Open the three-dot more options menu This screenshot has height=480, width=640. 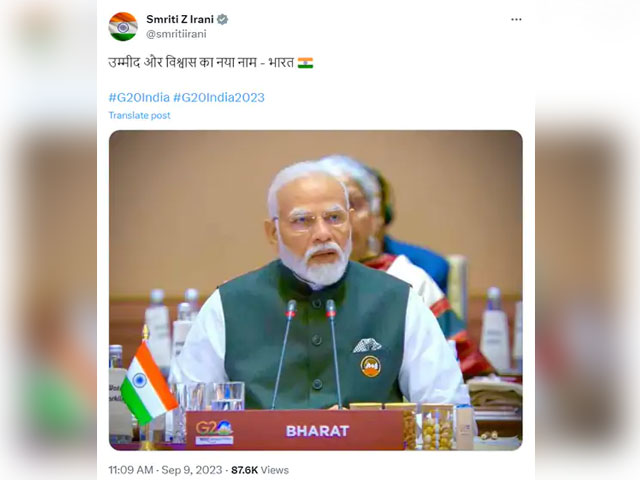[x=516, y=20]
